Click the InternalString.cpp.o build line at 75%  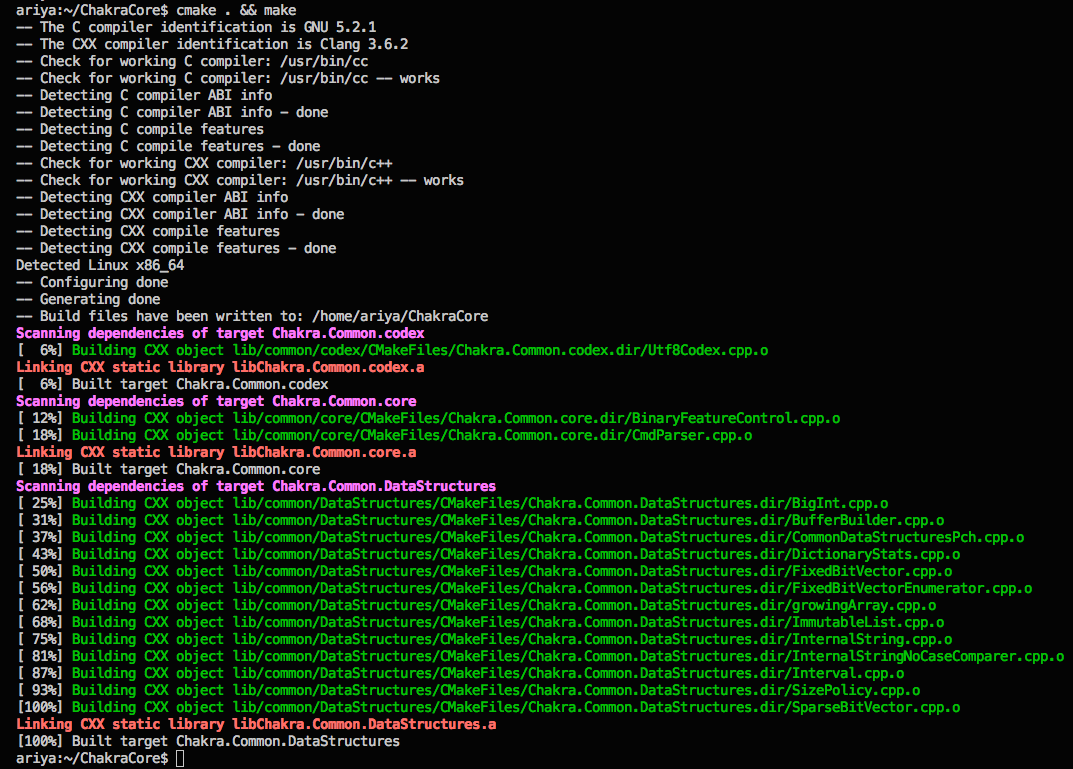tap(484, 640)
